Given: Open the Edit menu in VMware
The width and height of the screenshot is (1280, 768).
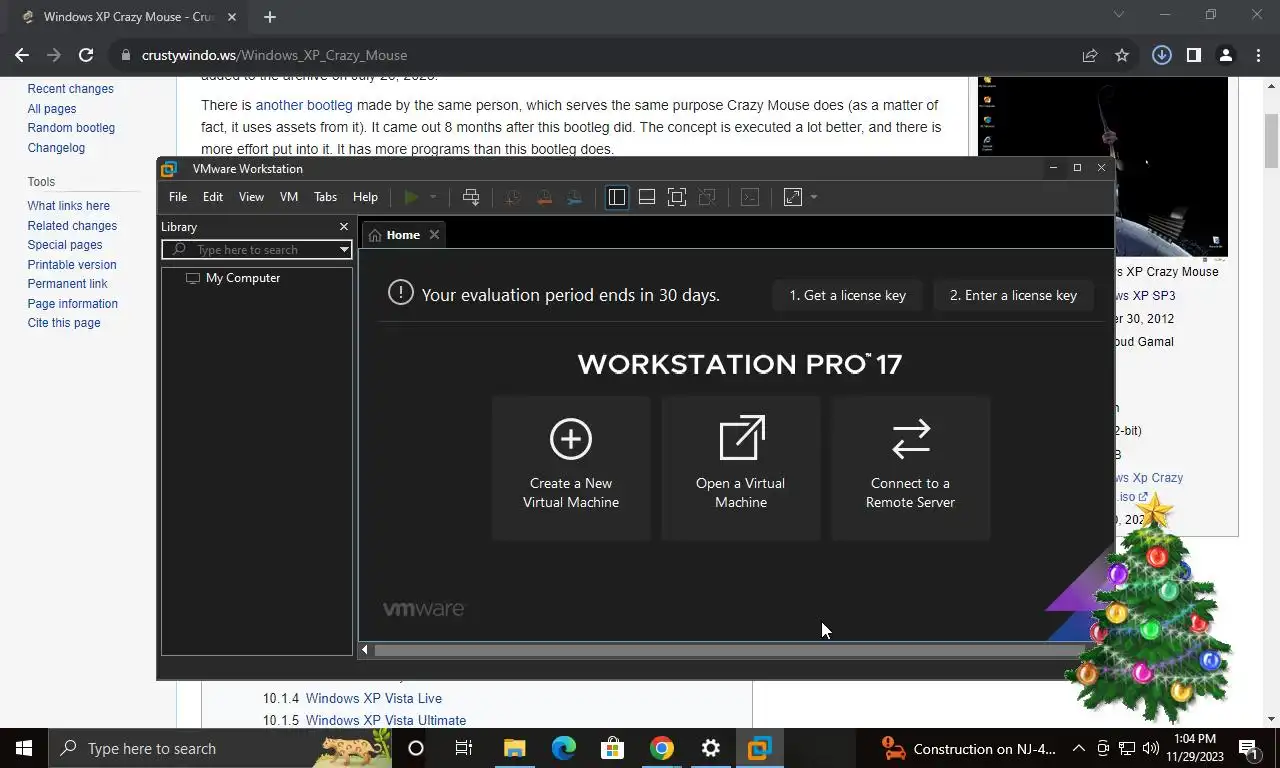Looking at the screenshot, I should (213, 197).
